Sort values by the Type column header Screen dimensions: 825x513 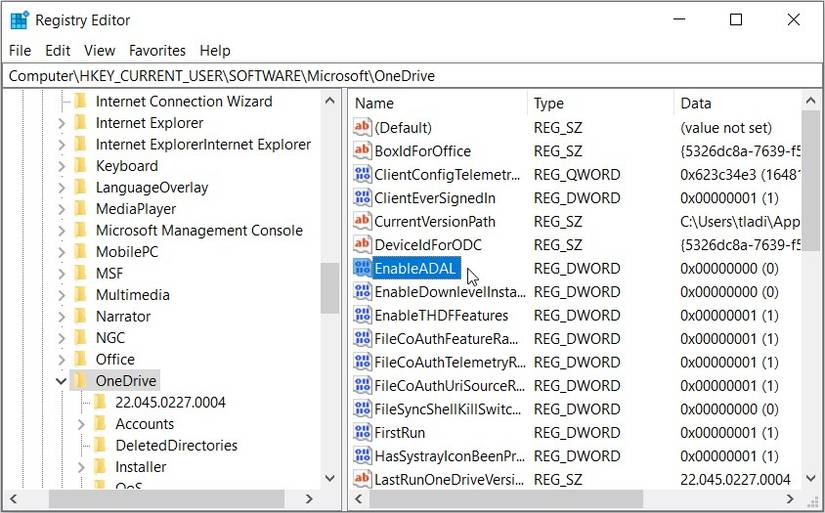(601, 103)
